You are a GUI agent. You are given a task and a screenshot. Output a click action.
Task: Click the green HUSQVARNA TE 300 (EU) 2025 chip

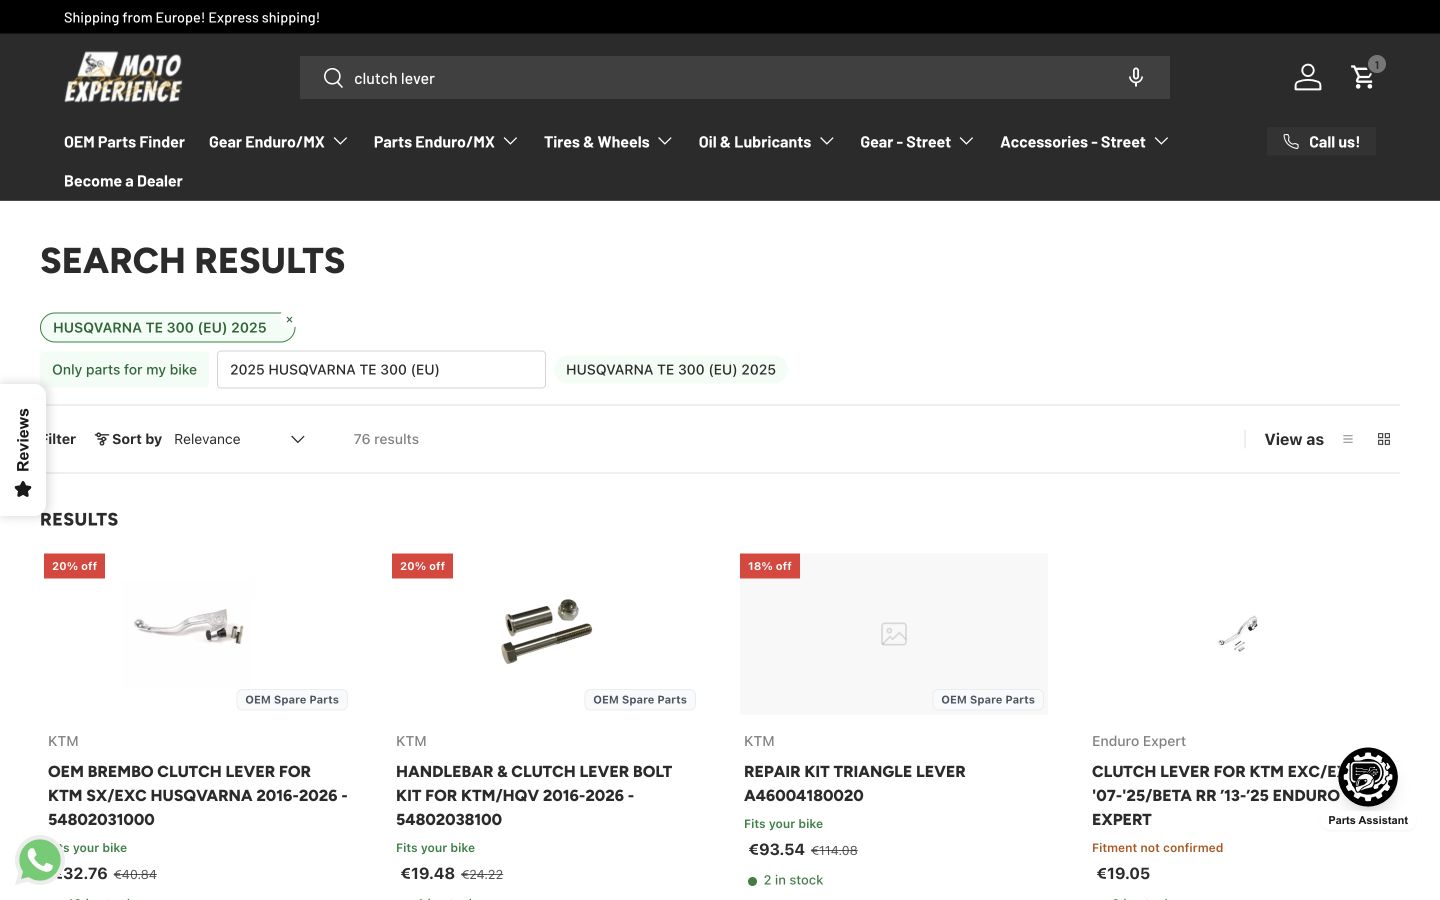coord(671,369)
